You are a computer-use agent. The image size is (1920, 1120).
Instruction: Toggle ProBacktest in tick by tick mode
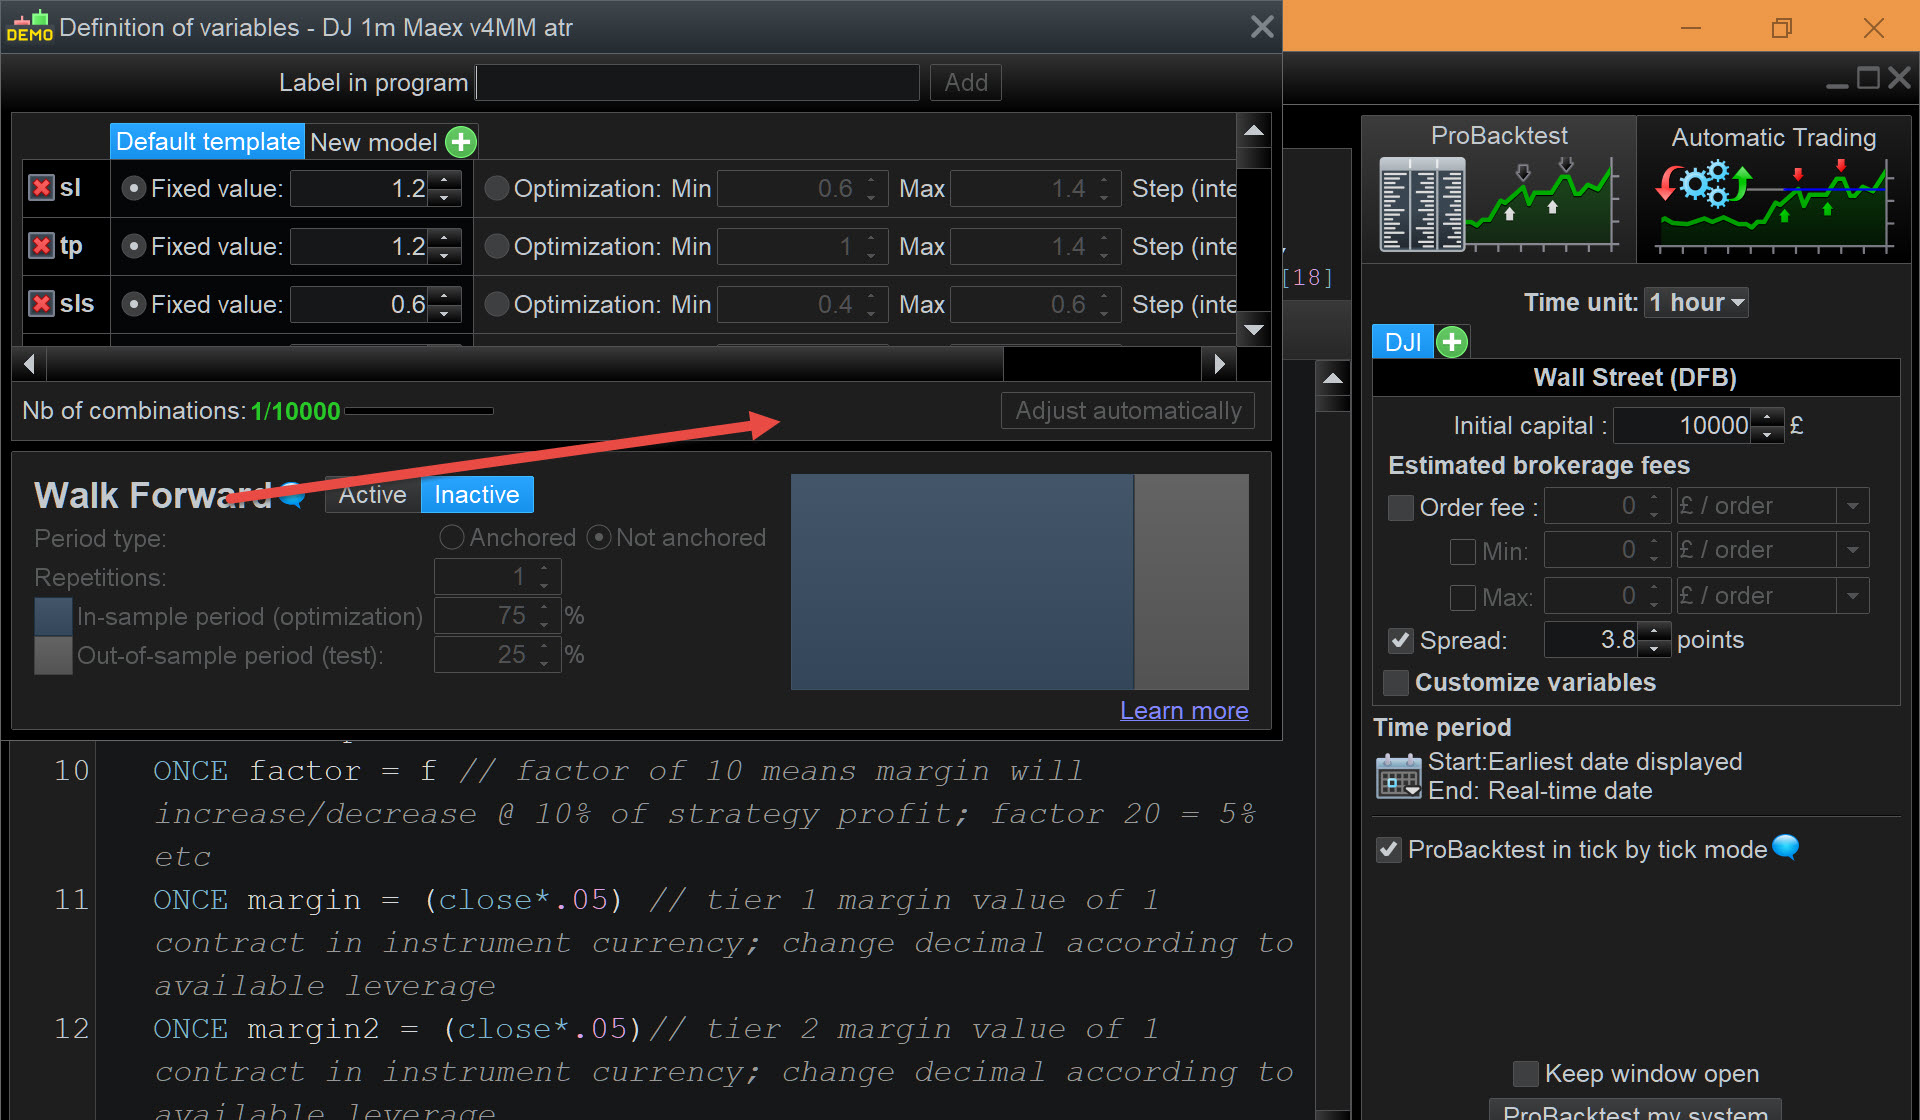pos(1389,850)
